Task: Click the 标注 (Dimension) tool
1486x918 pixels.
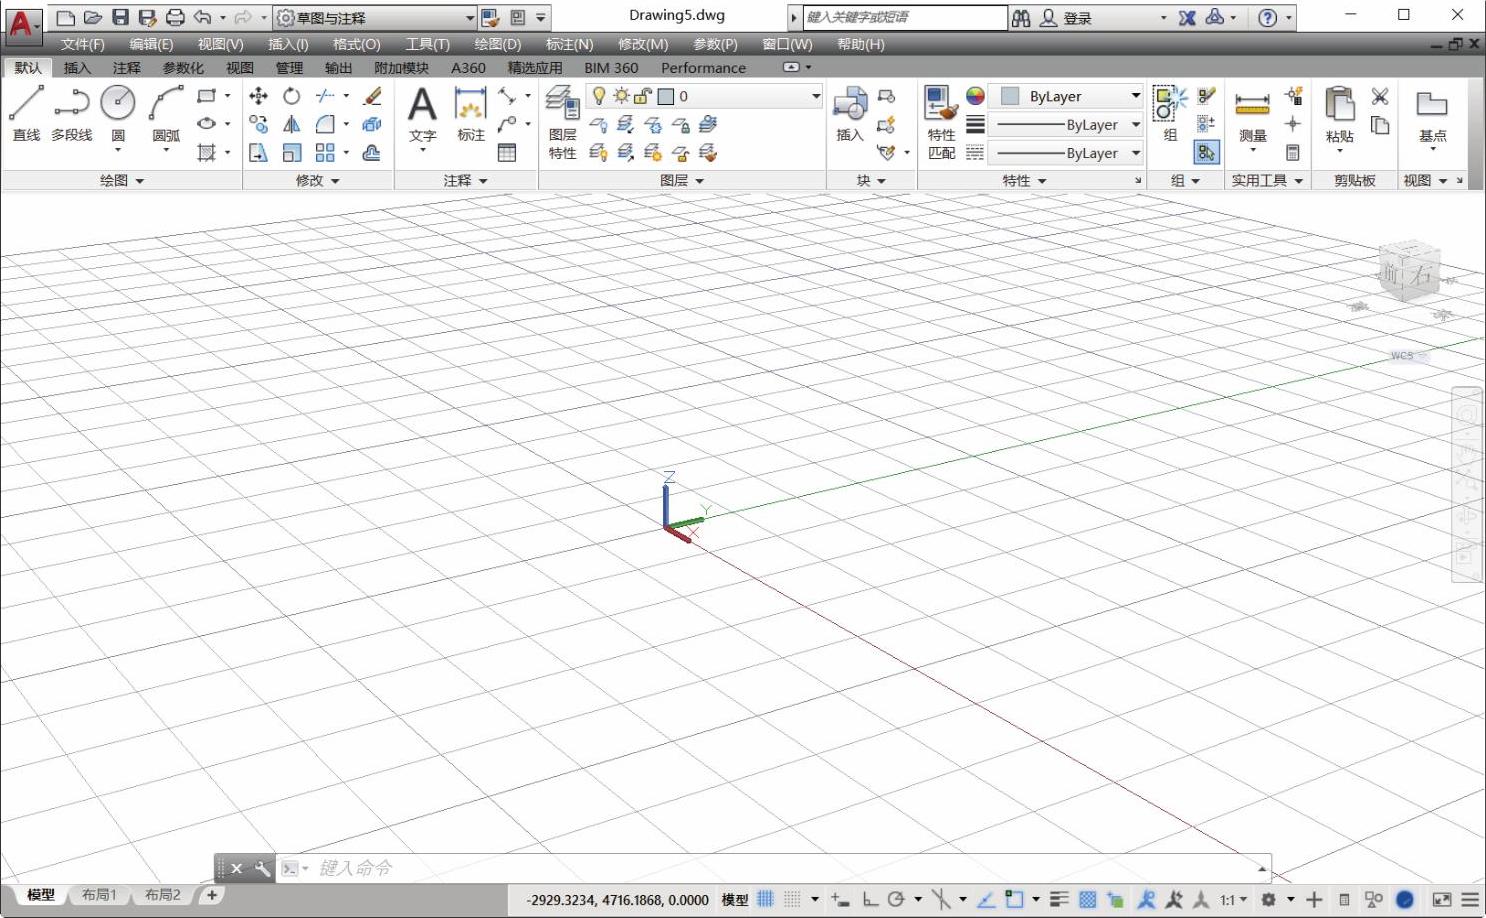Action: click(x=470, y=113)
